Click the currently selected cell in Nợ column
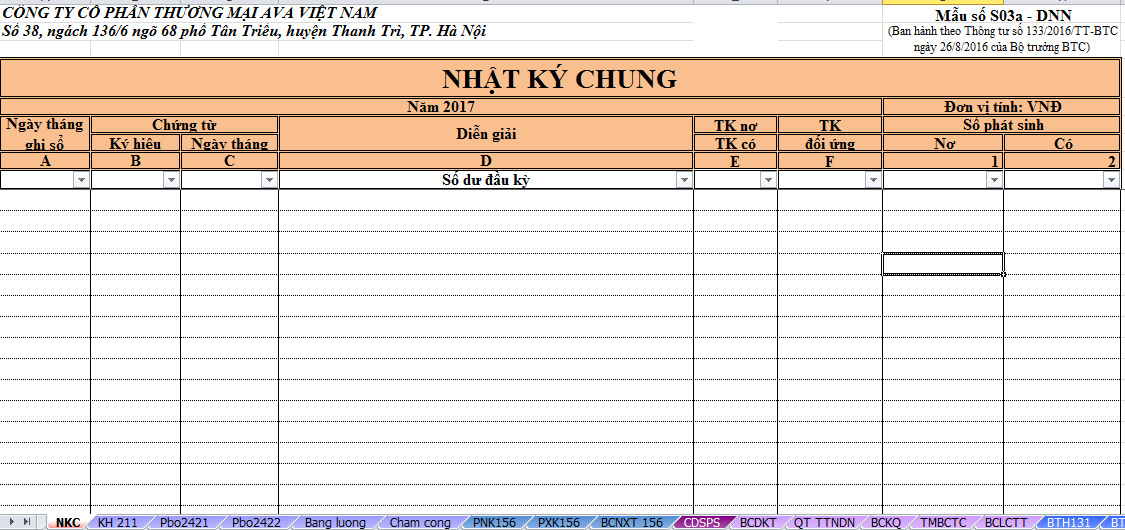 [x=943, y=263]
